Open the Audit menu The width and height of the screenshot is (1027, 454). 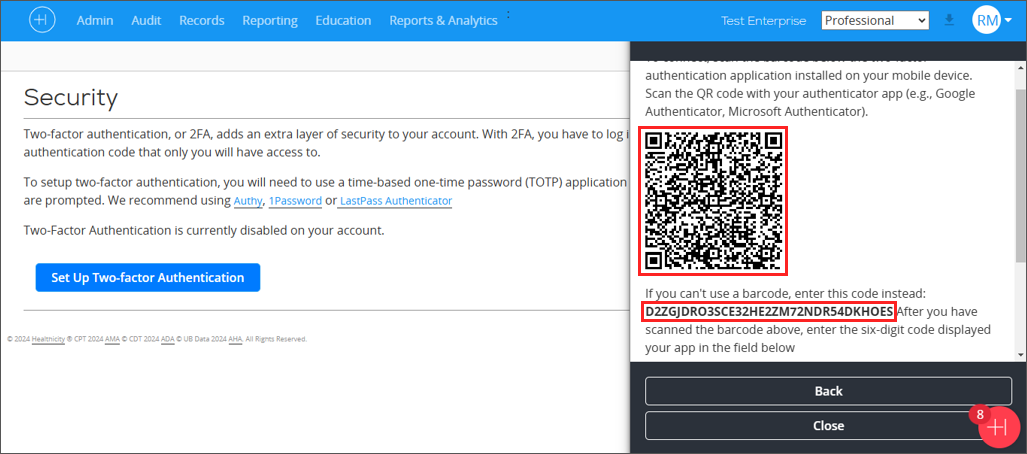(146, 21)
